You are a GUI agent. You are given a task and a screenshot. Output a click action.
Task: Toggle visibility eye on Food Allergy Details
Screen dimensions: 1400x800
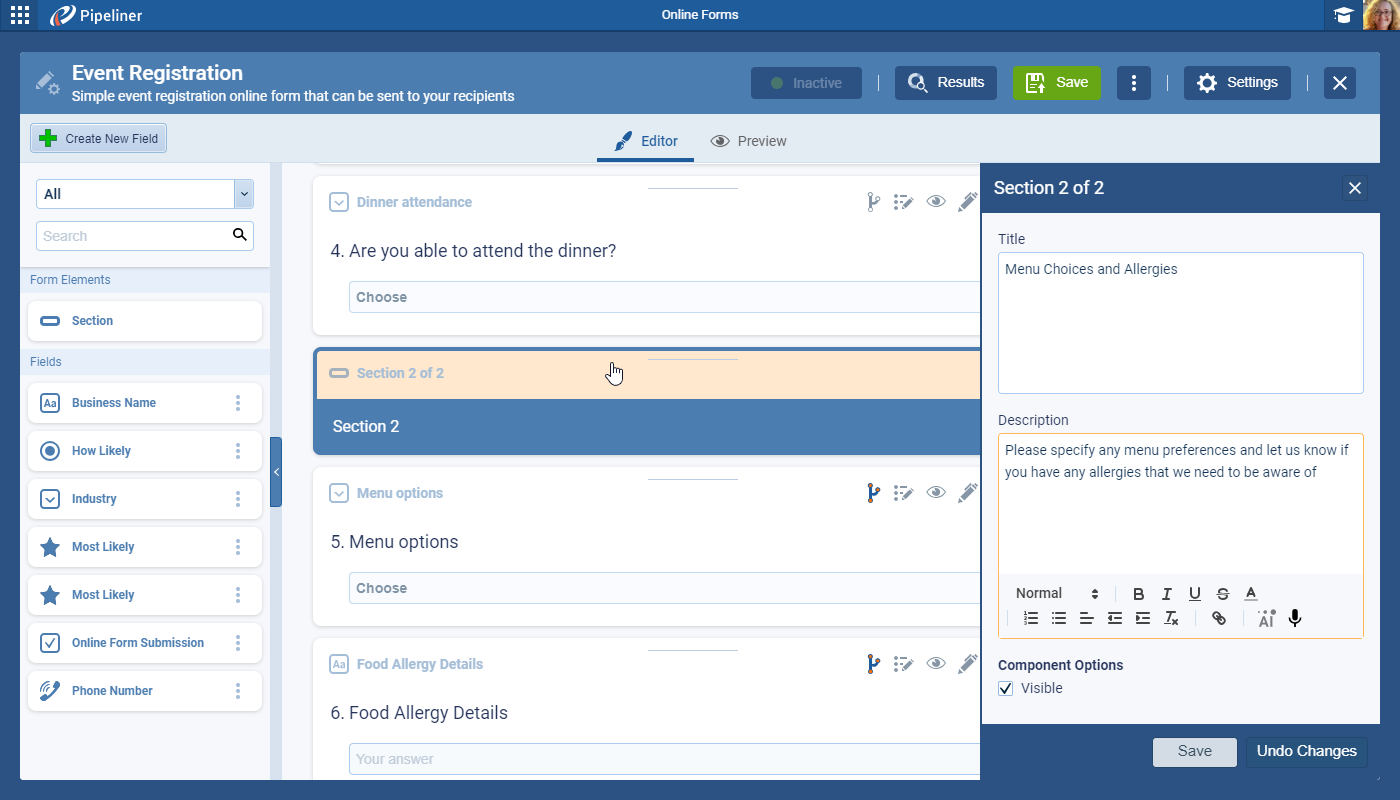pos(935,664)
